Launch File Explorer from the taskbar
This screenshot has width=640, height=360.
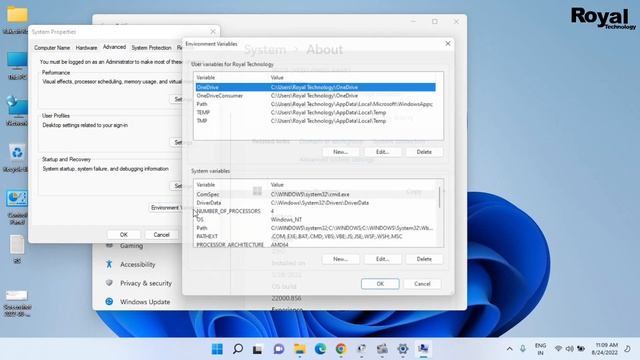(300, 349)
